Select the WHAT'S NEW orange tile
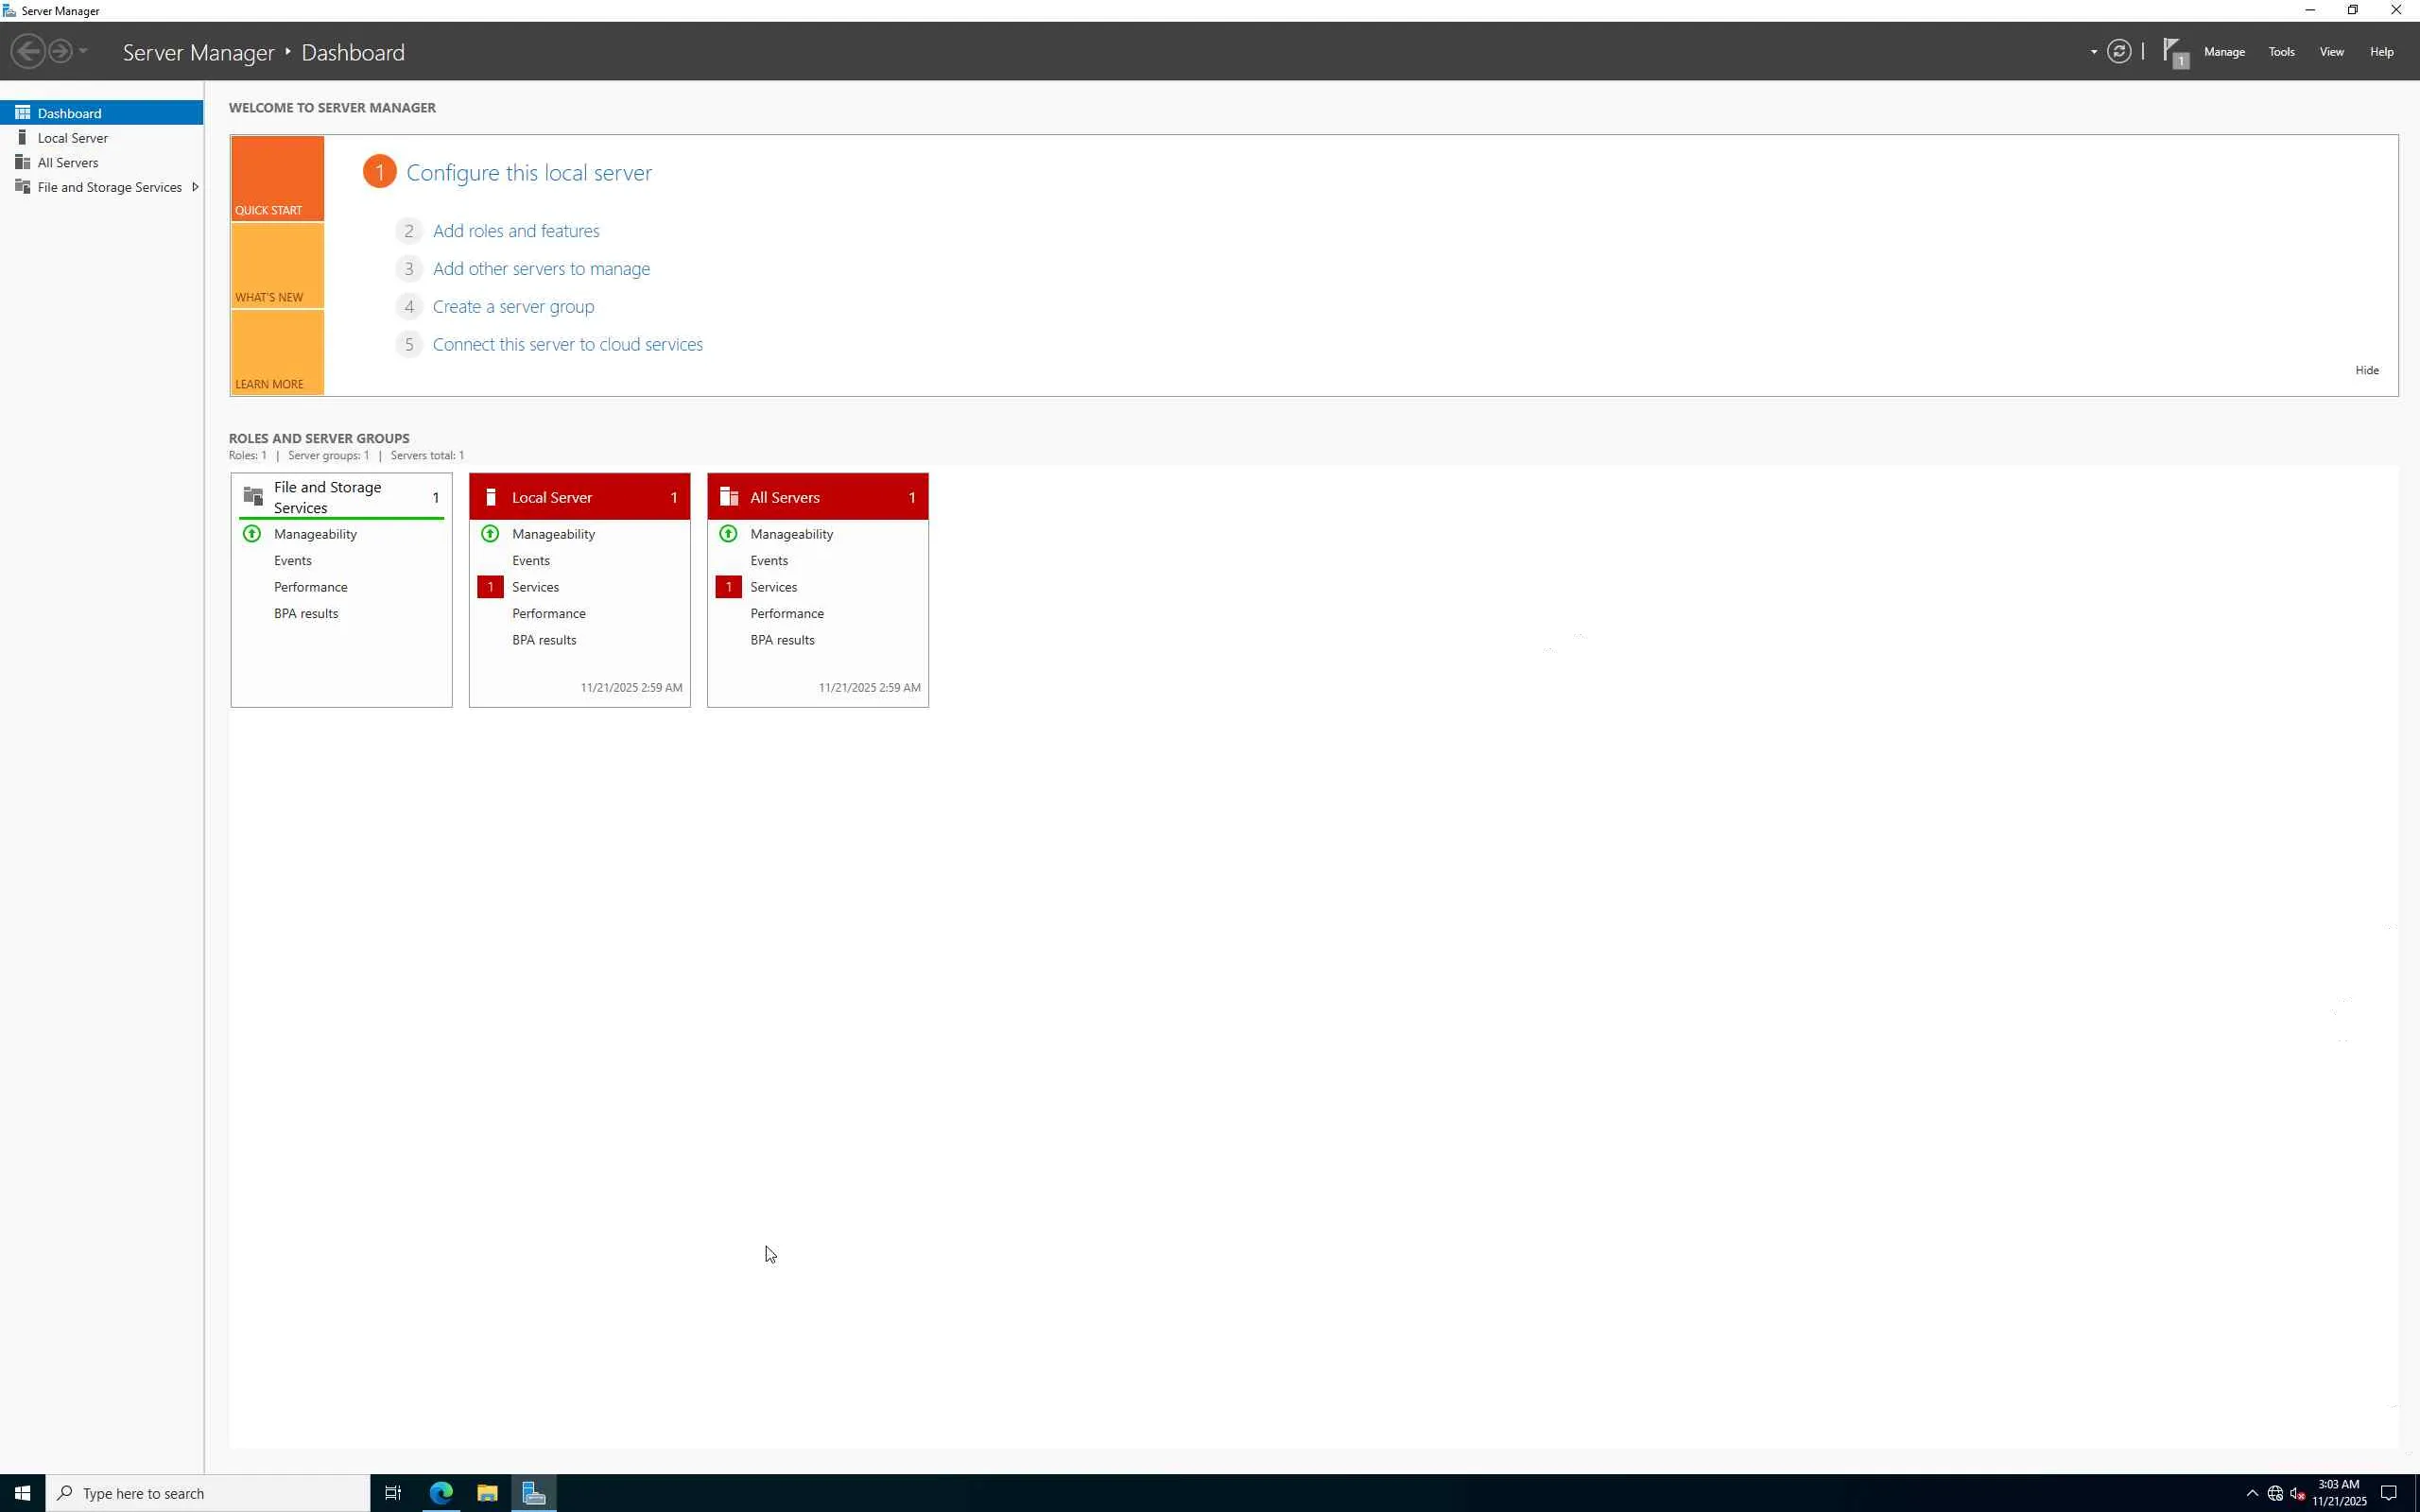2420x1512 pixels. click(277, 266)
